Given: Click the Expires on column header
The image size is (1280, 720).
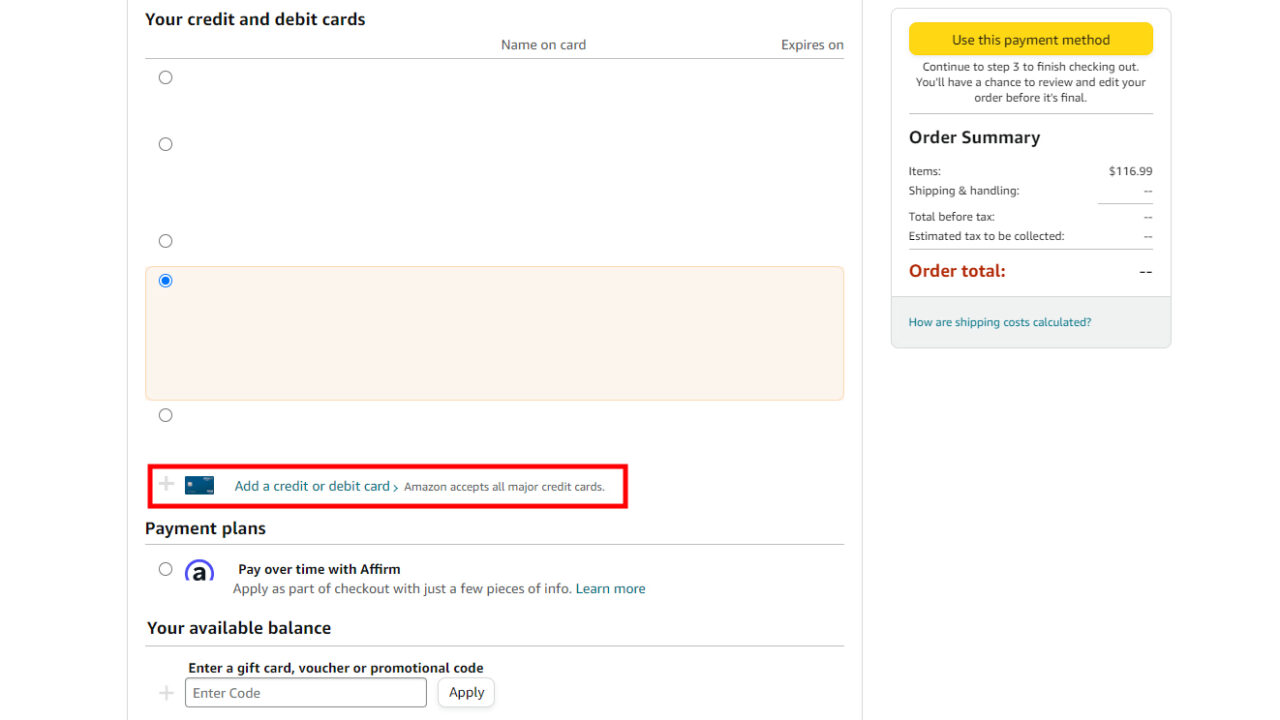Looking at the screenshot, I should point(812,44).
